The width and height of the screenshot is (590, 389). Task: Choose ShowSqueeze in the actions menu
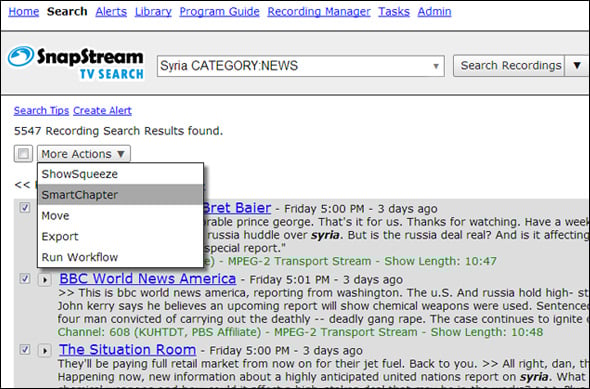click(x=120, y=174)
